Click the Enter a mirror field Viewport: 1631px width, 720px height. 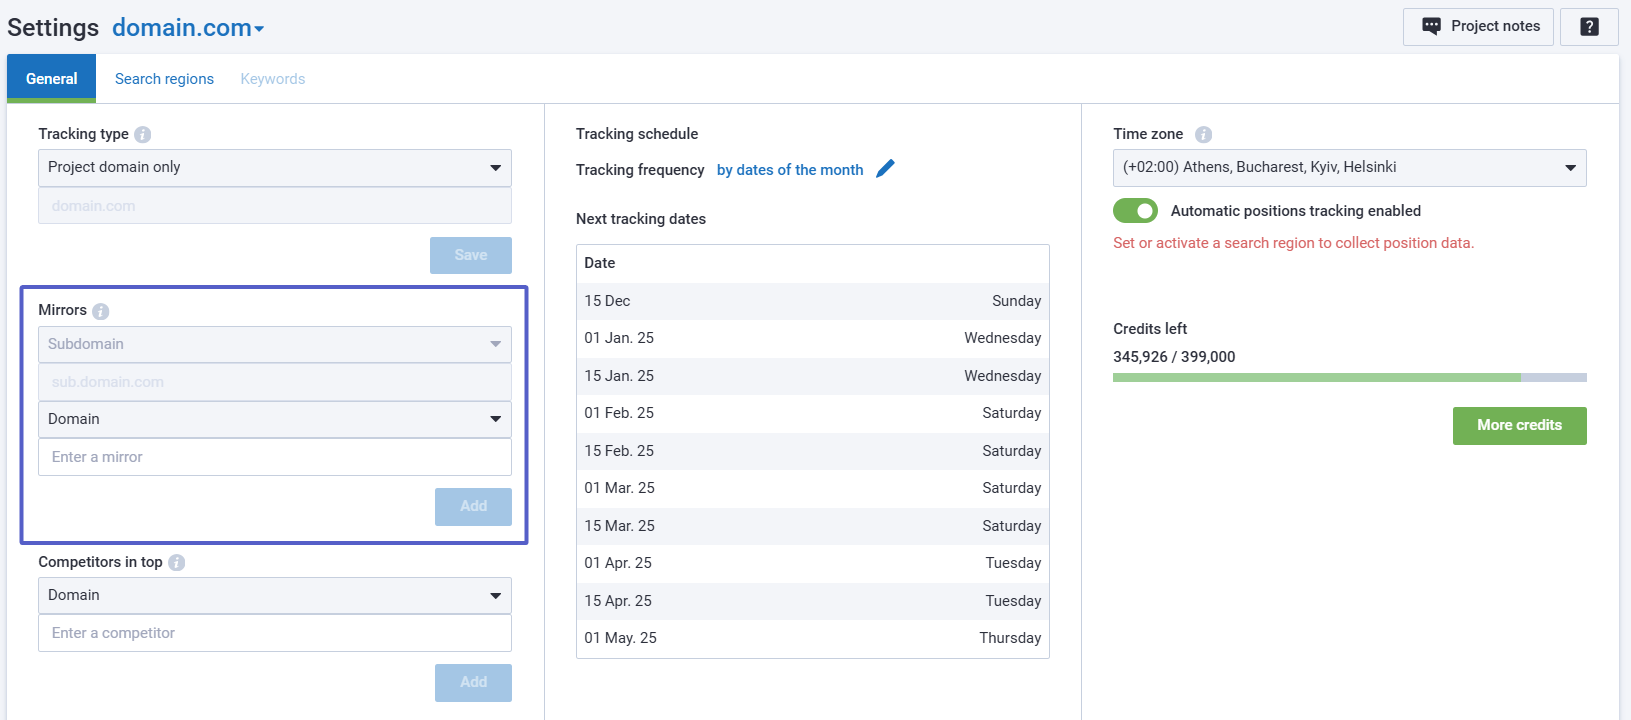coord(274,457)
